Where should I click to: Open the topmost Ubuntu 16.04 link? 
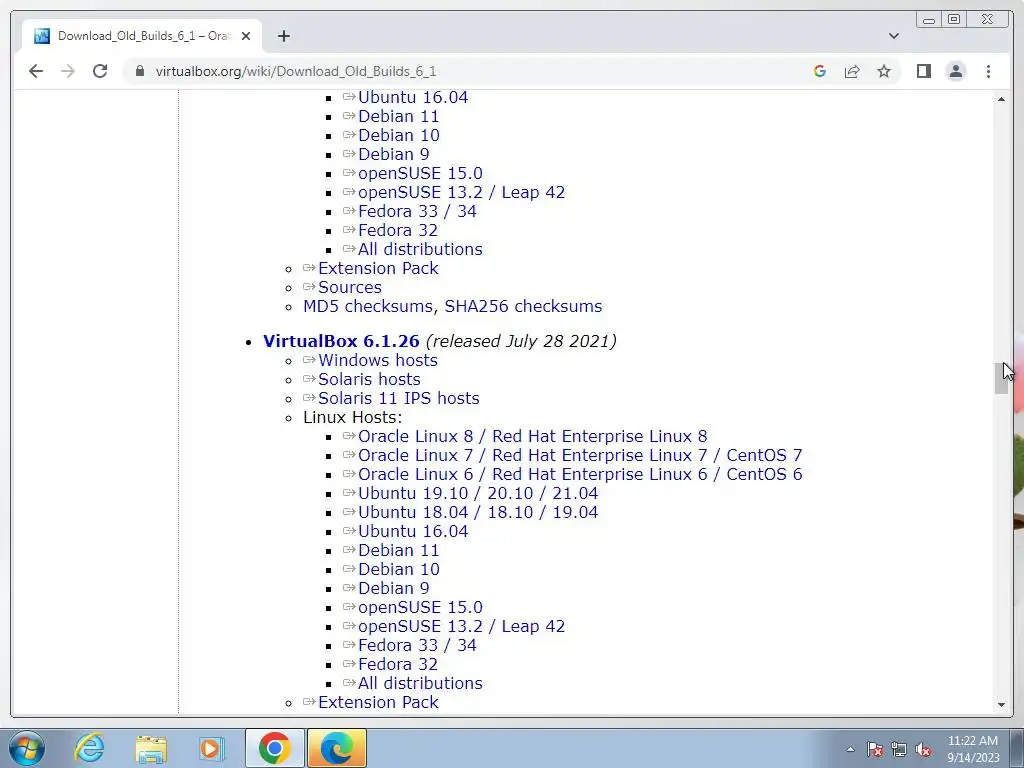(x=413, y=97)
